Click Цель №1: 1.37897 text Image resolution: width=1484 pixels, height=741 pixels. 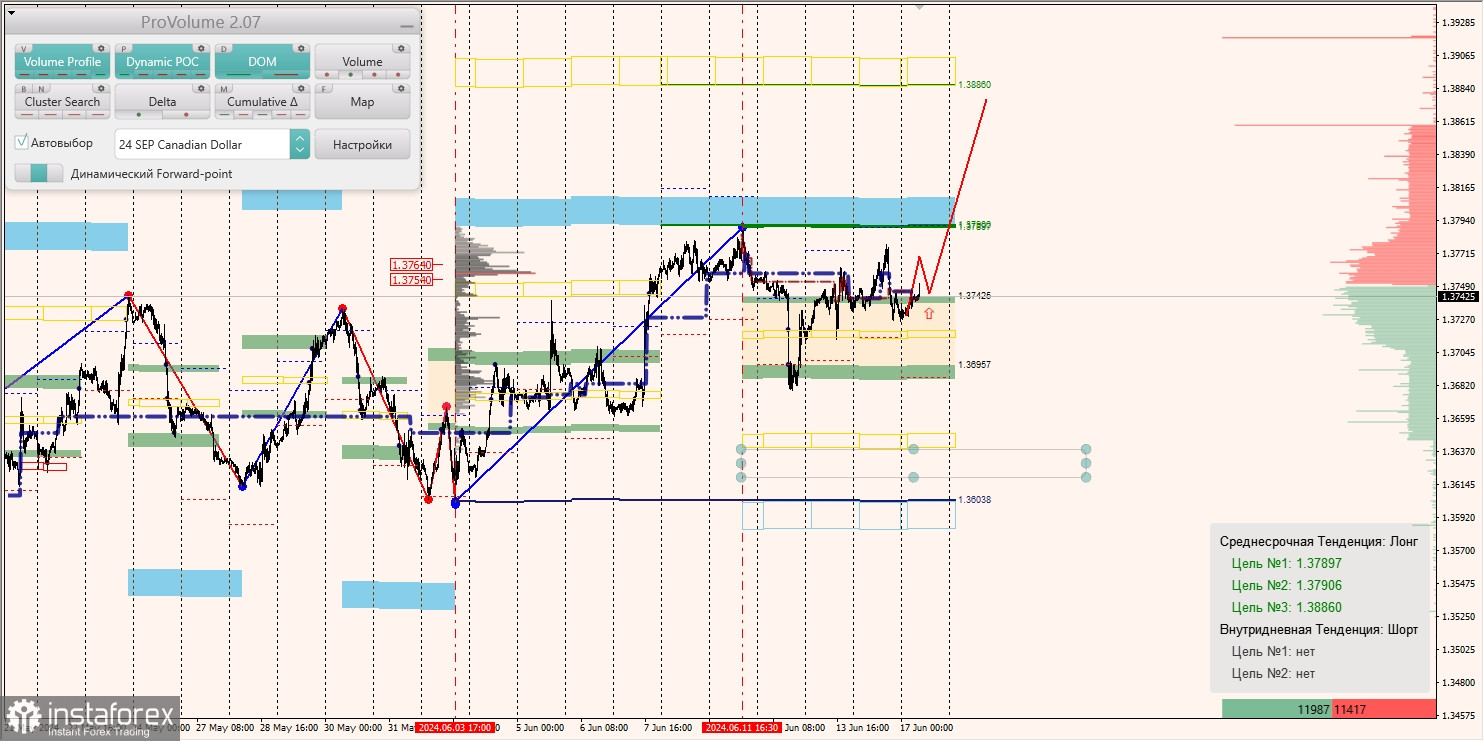click(x=1287, y=563)
